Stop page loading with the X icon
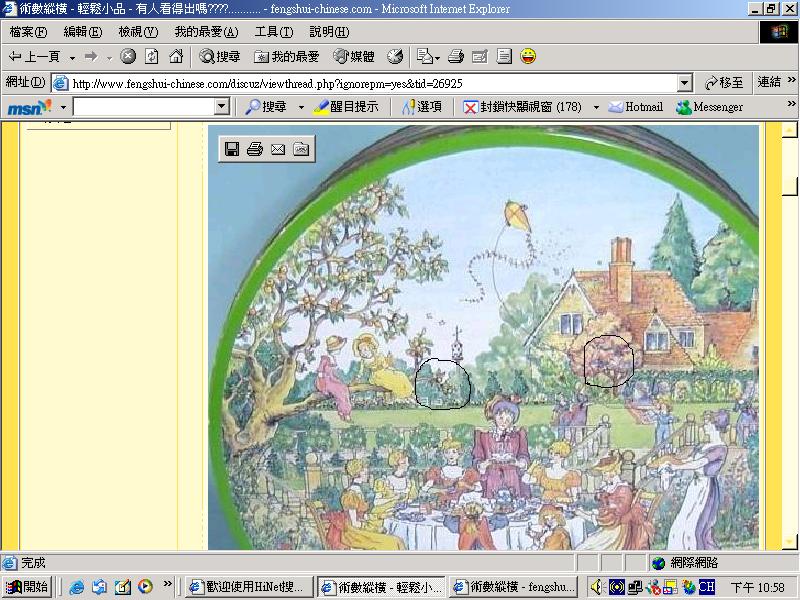The width and height of the screenshot is (800, 600). 128,56
